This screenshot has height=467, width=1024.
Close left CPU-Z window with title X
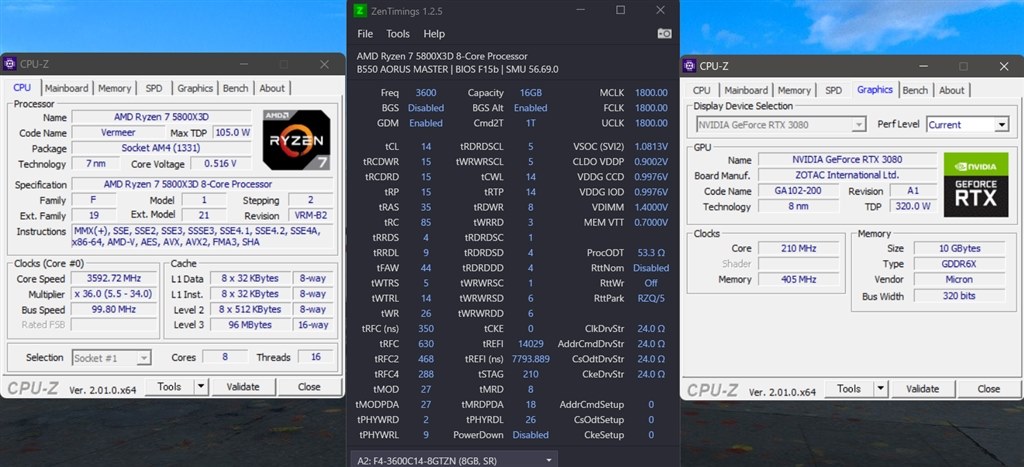click(325, 64)
